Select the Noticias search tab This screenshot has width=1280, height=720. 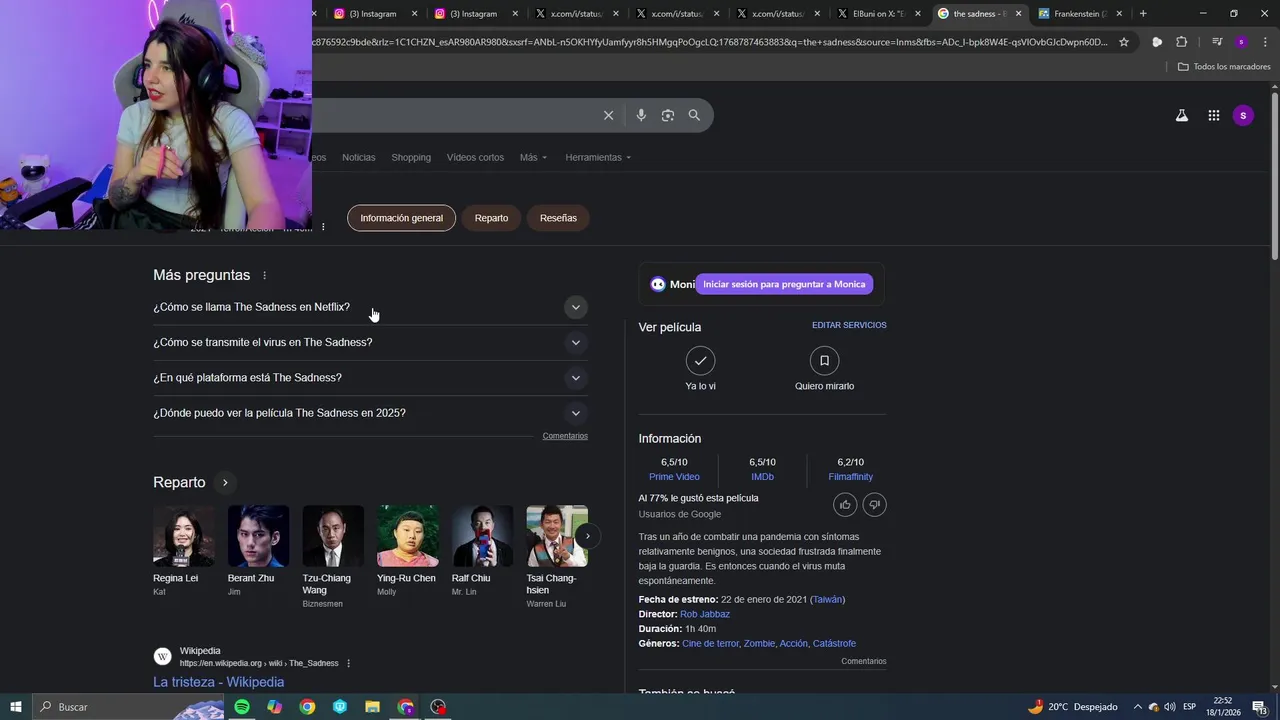tap(358, 157)
